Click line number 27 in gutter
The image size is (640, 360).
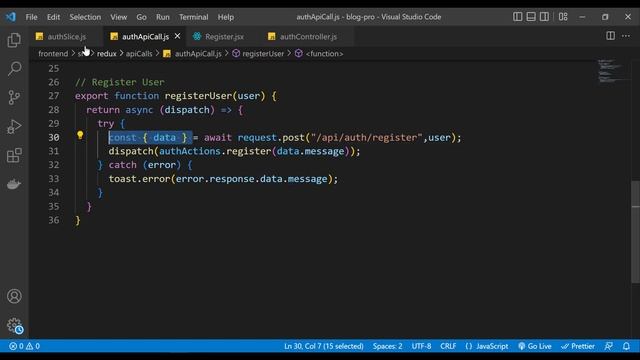[53, 96]
